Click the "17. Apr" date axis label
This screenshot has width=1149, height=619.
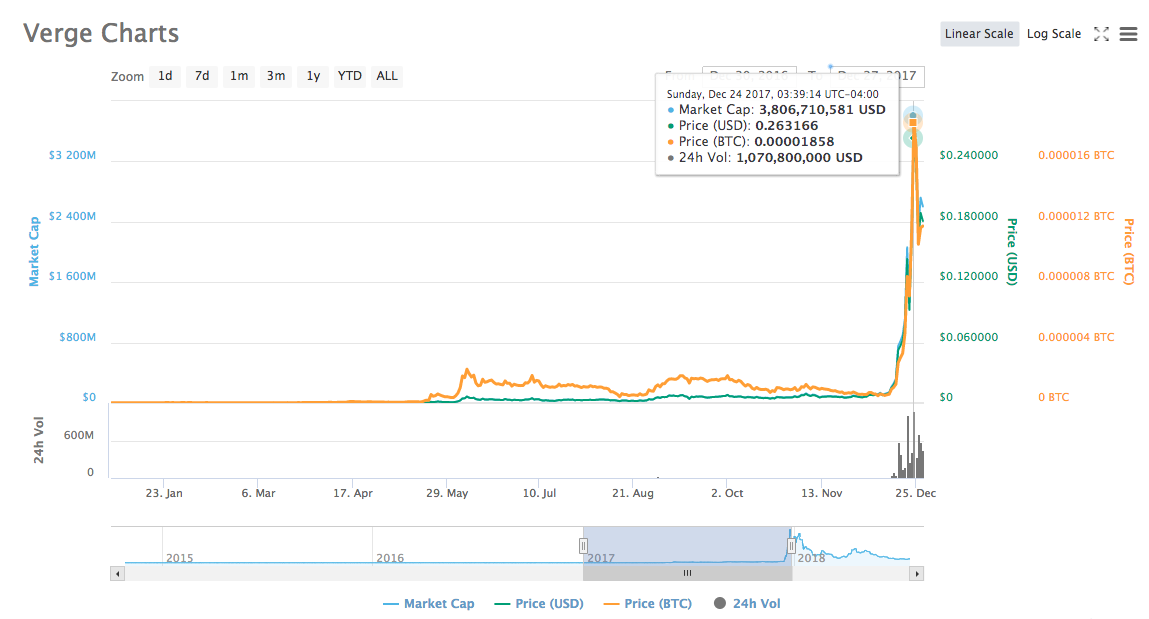click(352, 493)
